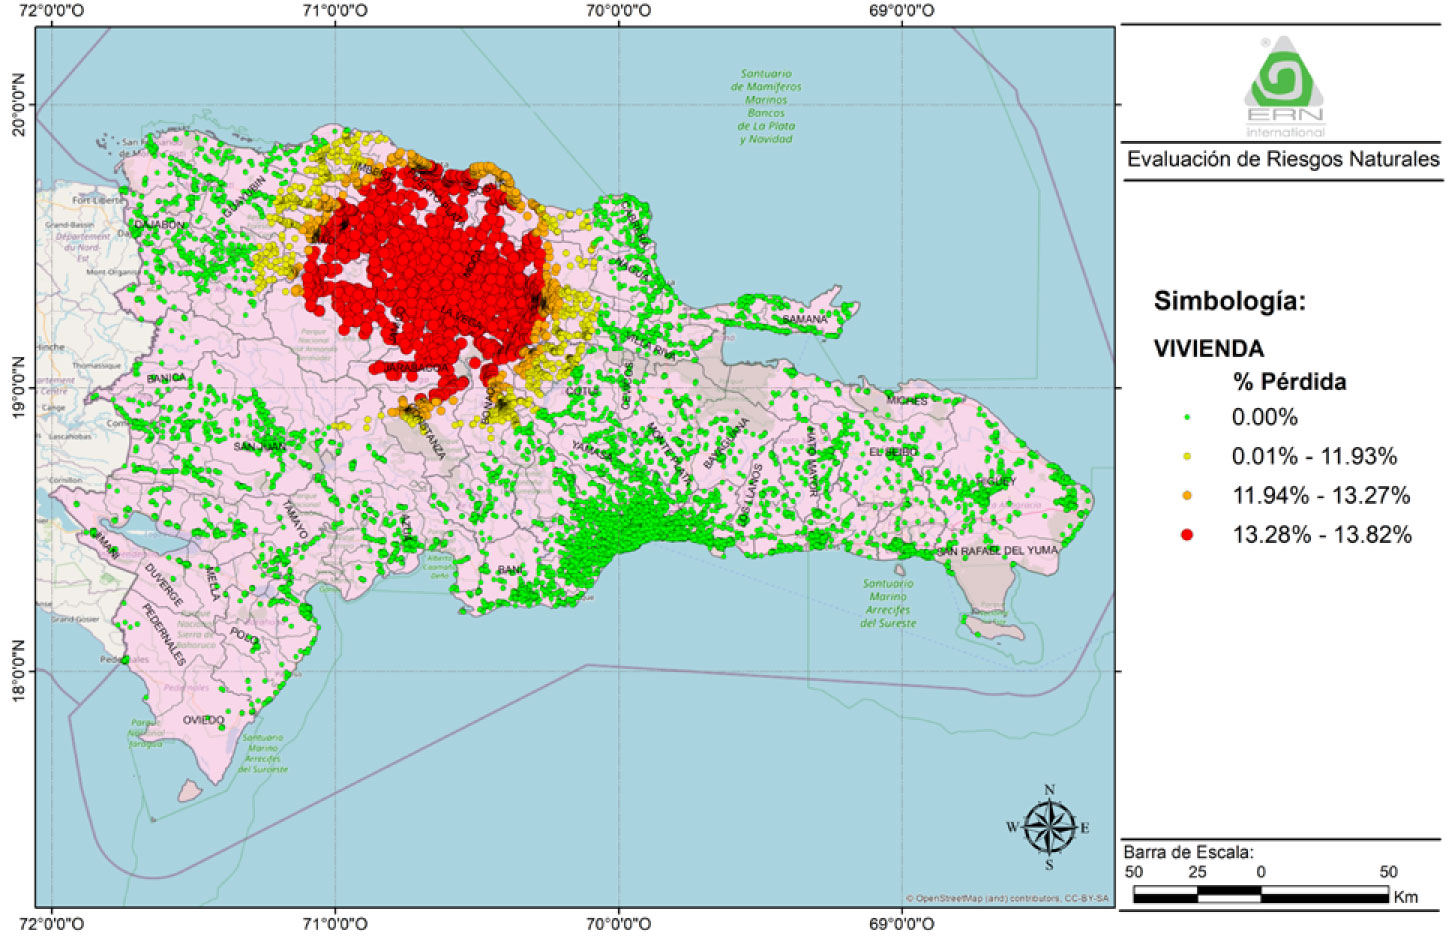Image resolution: width=1449 pixels, height=938 pixels.
Task: Click the MICHES town label
Action: coord(906,400)
